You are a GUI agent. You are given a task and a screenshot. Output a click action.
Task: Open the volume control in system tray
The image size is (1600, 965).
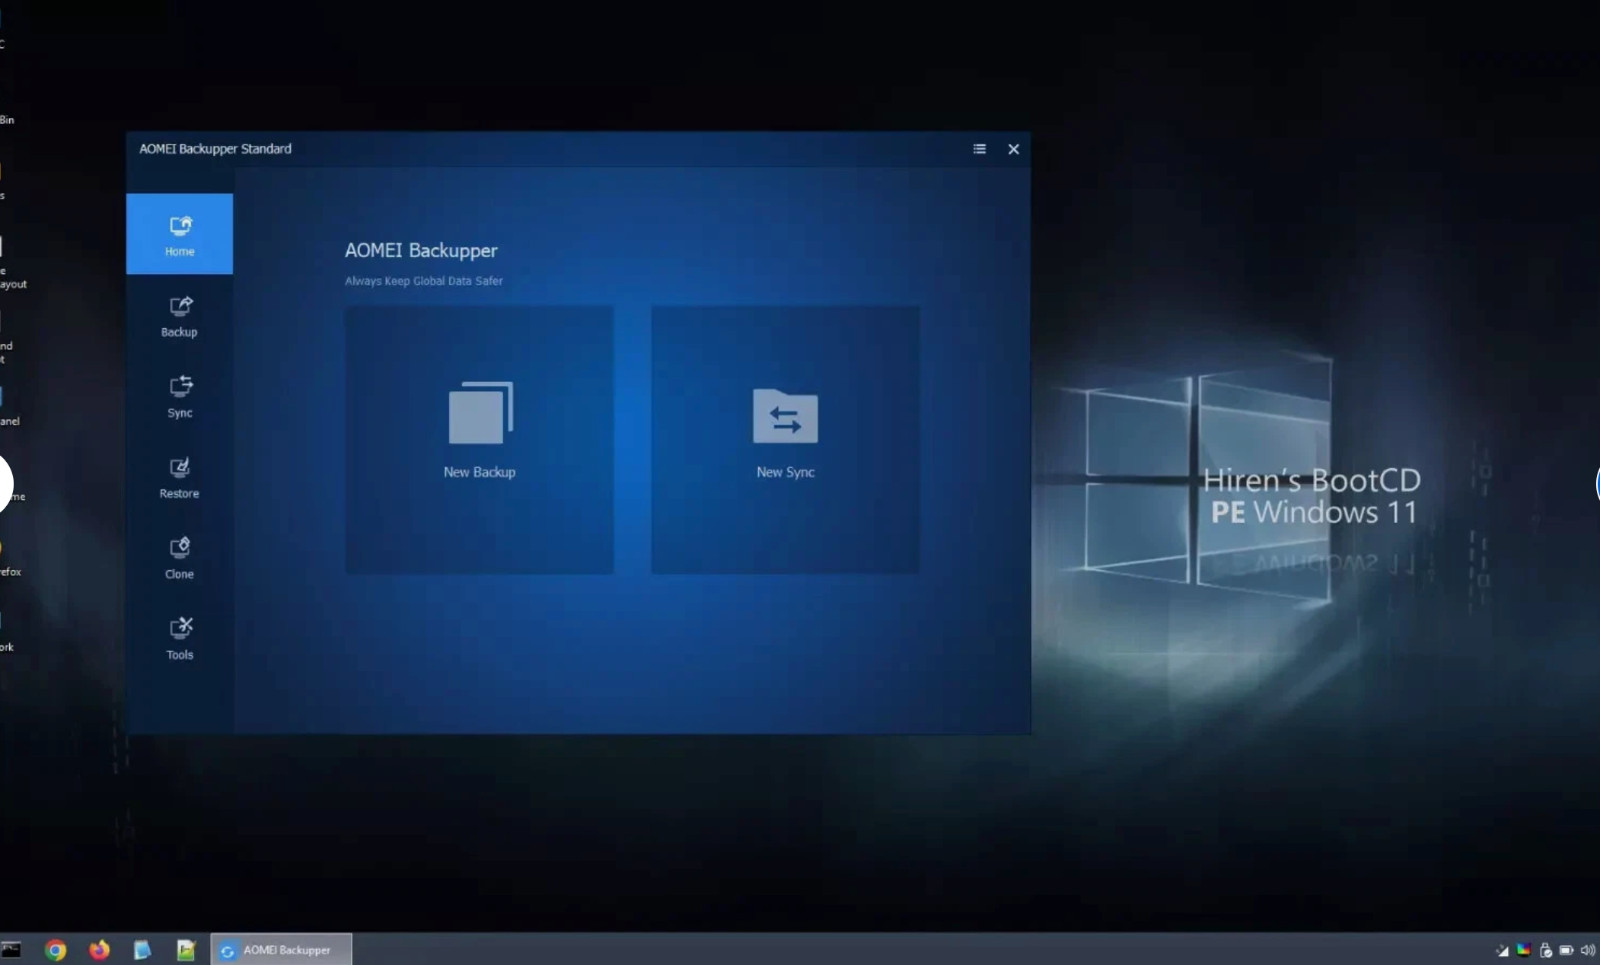pos(1587,950)
